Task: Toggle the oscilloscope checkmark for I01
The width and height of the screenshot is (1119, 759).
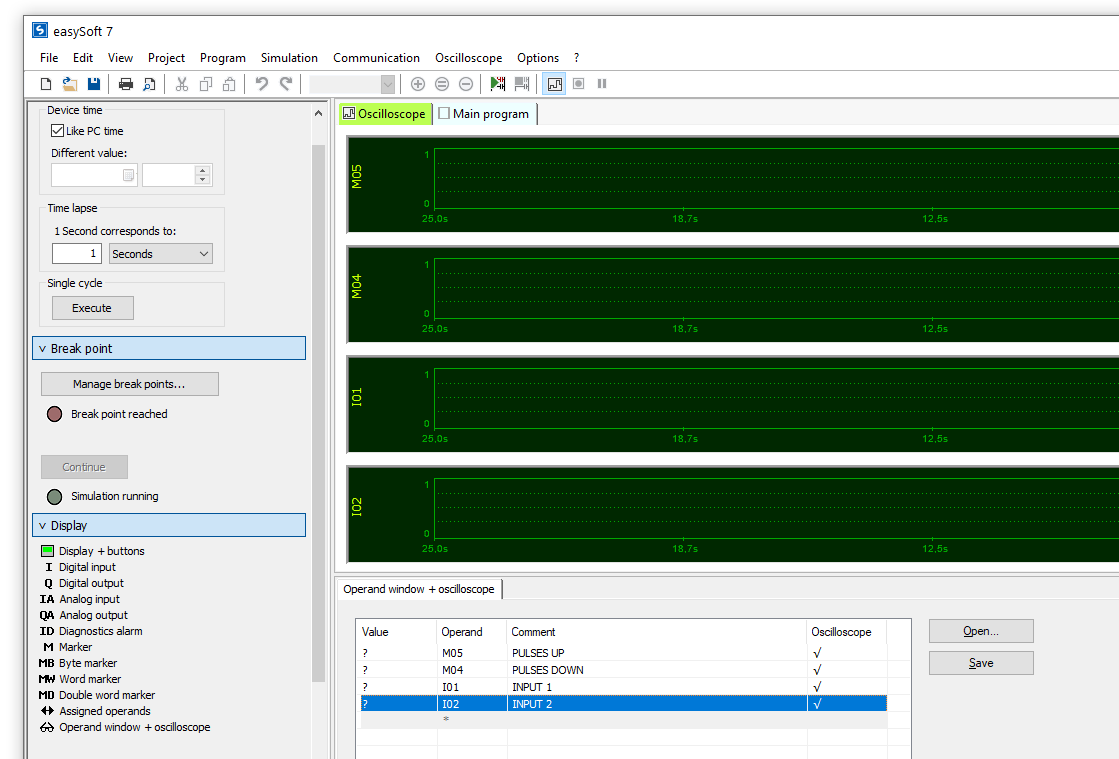Action: coord(817,687)
